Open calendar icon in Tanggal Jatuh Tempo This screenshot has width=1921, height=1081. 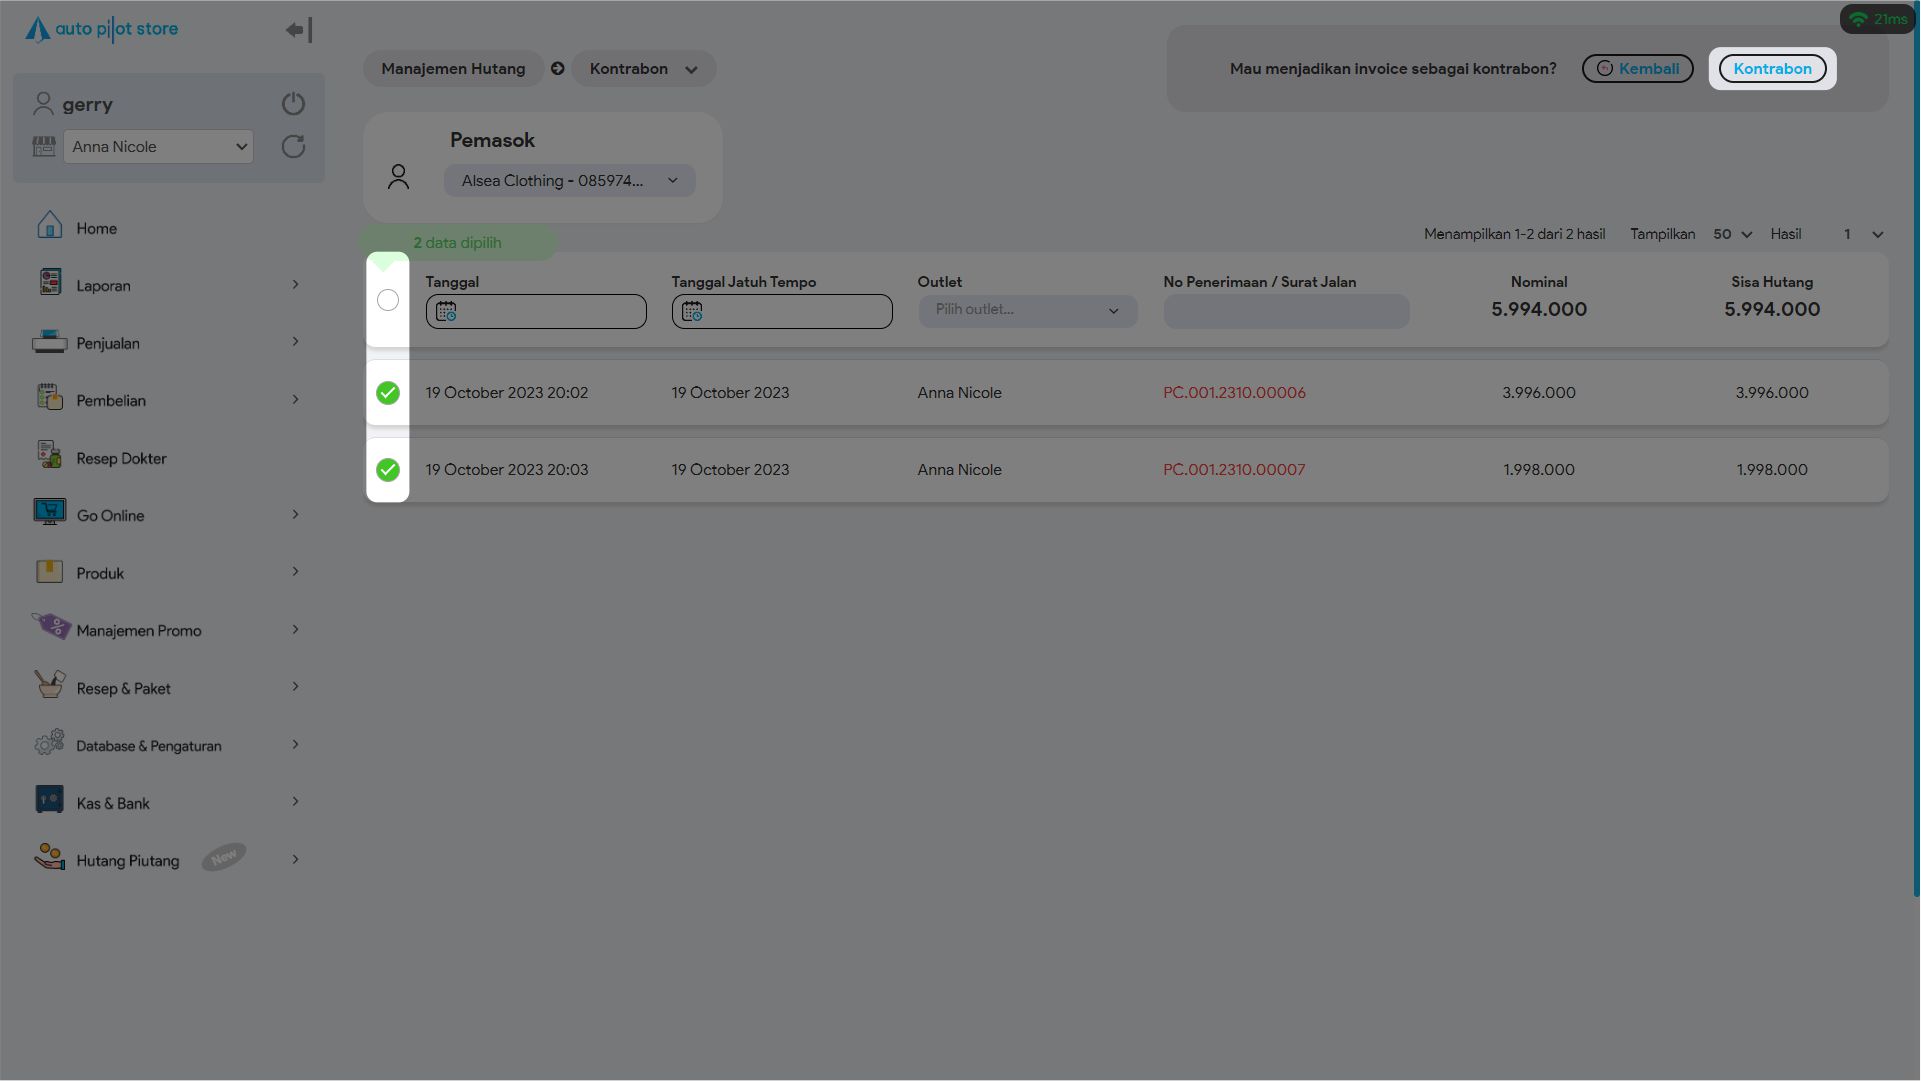tap(692, 312)
